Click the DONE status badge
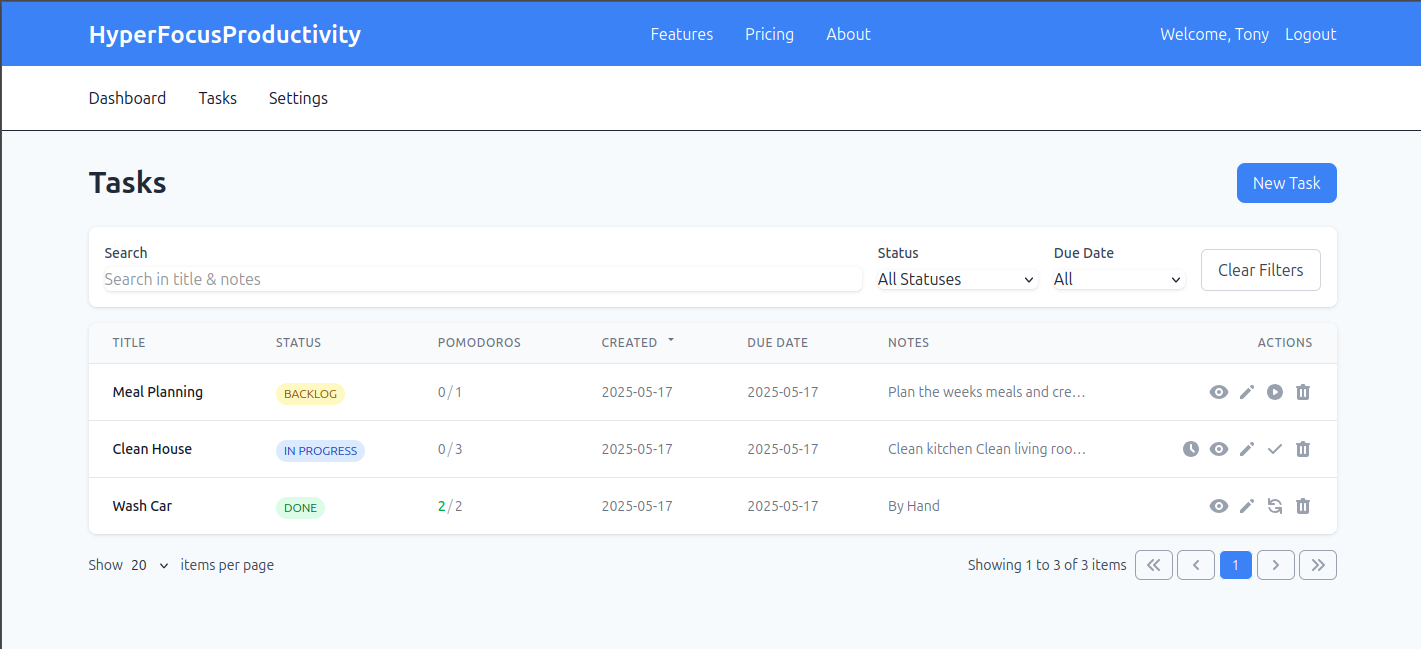Viewport: 1421px width, 649px height. click(x=300, y=508)
